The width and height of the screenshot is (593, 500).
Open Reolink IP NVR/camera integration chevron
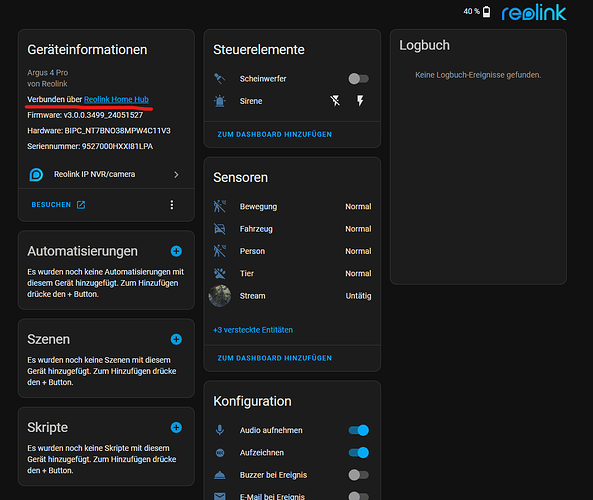pyautogui.click(x=176, y=174)
